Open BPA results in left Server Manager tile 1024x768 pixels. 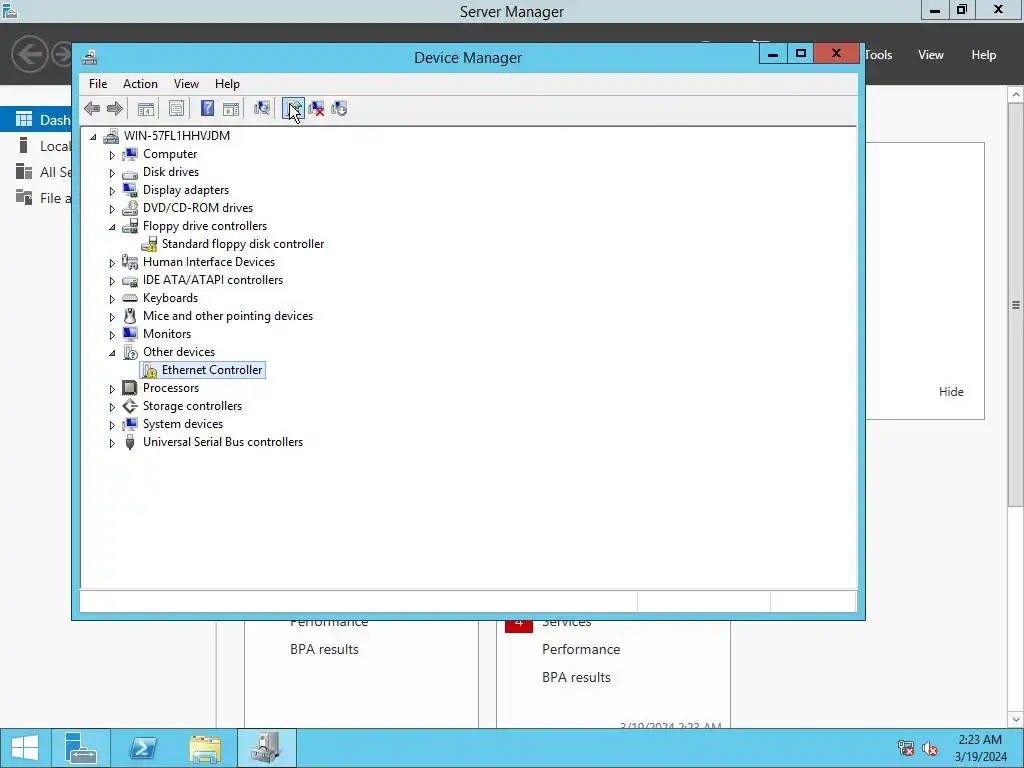(324, 649)
